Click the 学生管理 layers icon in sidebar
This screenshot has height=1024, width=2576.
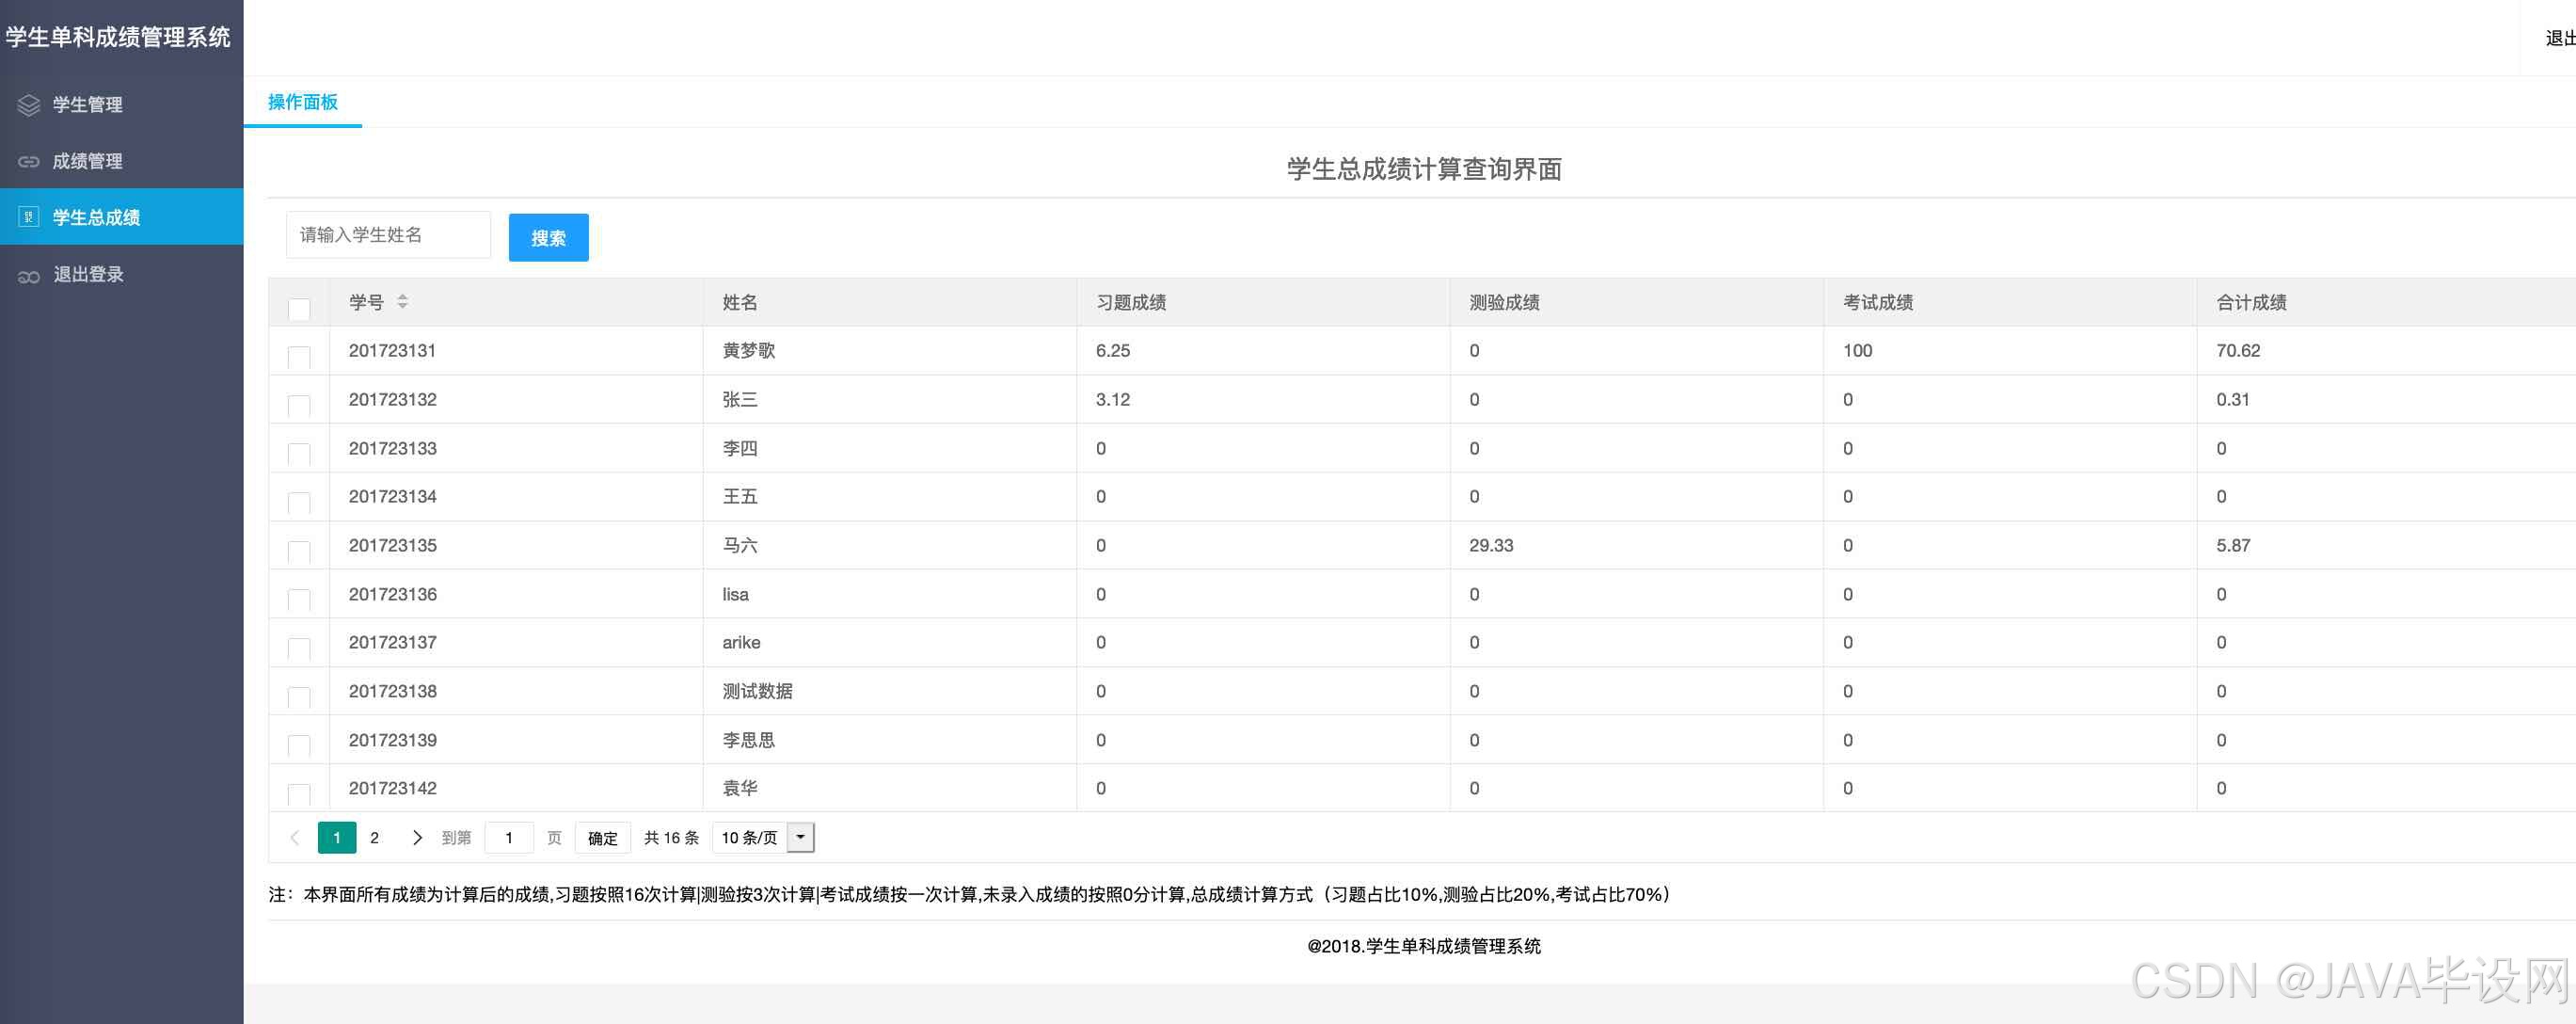[29, 105]
